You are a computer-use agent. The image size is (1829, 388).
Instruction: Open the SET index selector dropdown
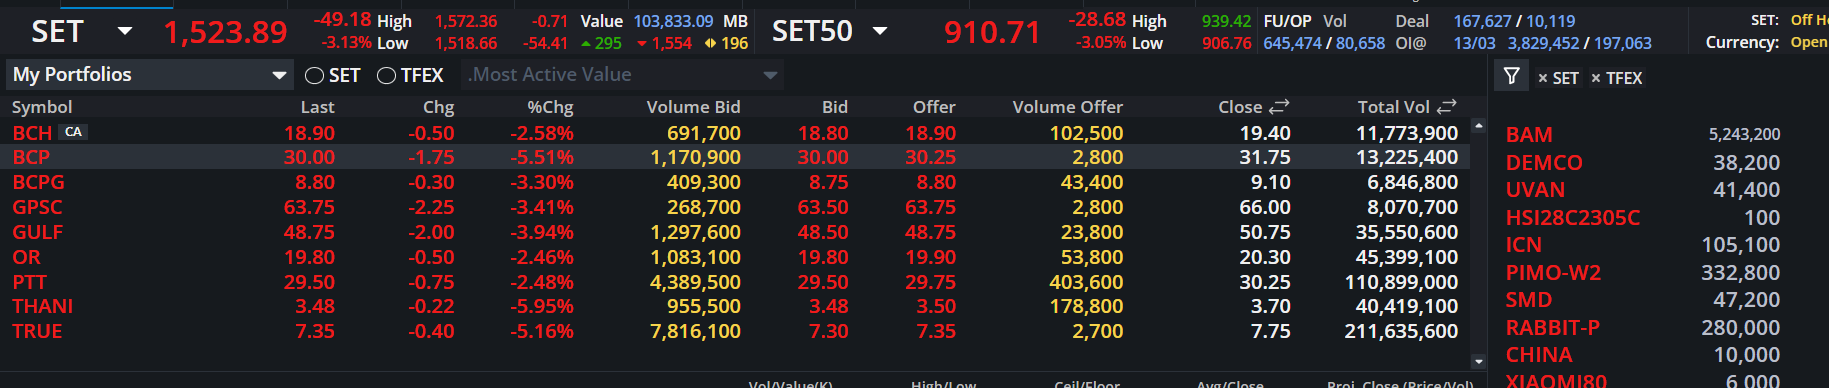point(125,31)
